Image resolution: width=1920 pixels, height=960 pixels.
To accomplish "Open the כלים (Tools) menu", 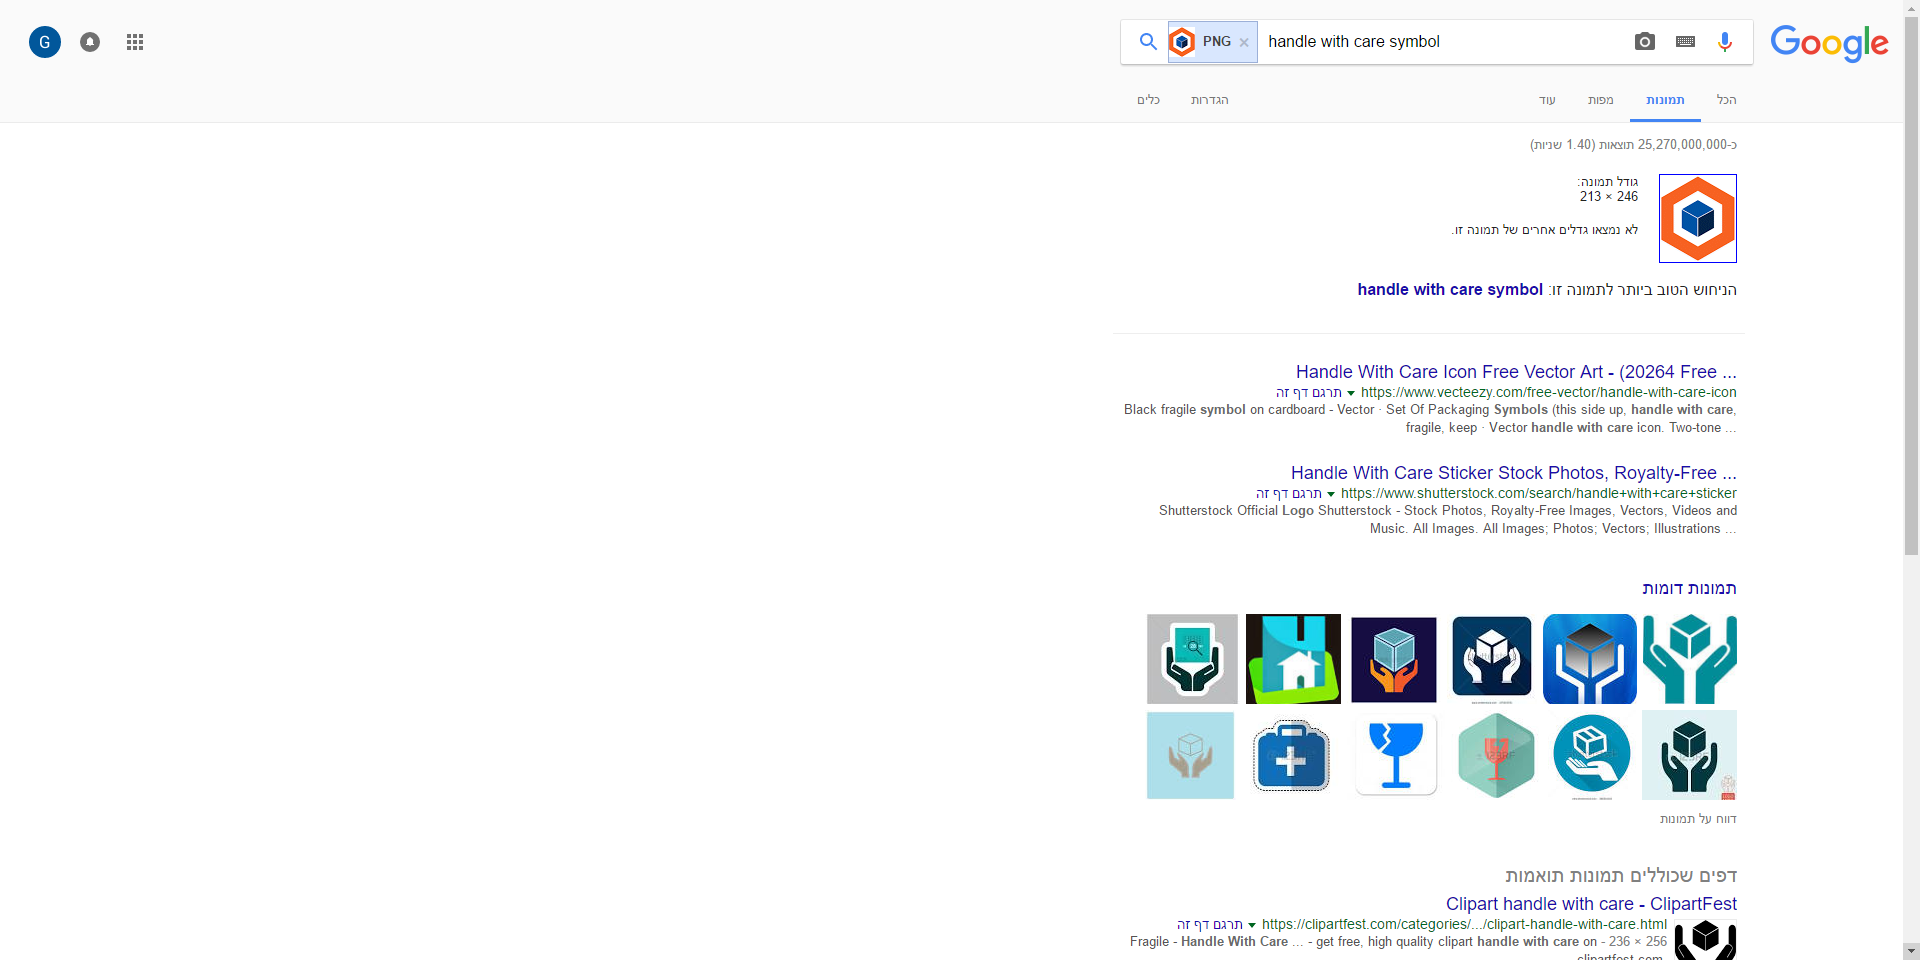I will [x=1149, y=100].
